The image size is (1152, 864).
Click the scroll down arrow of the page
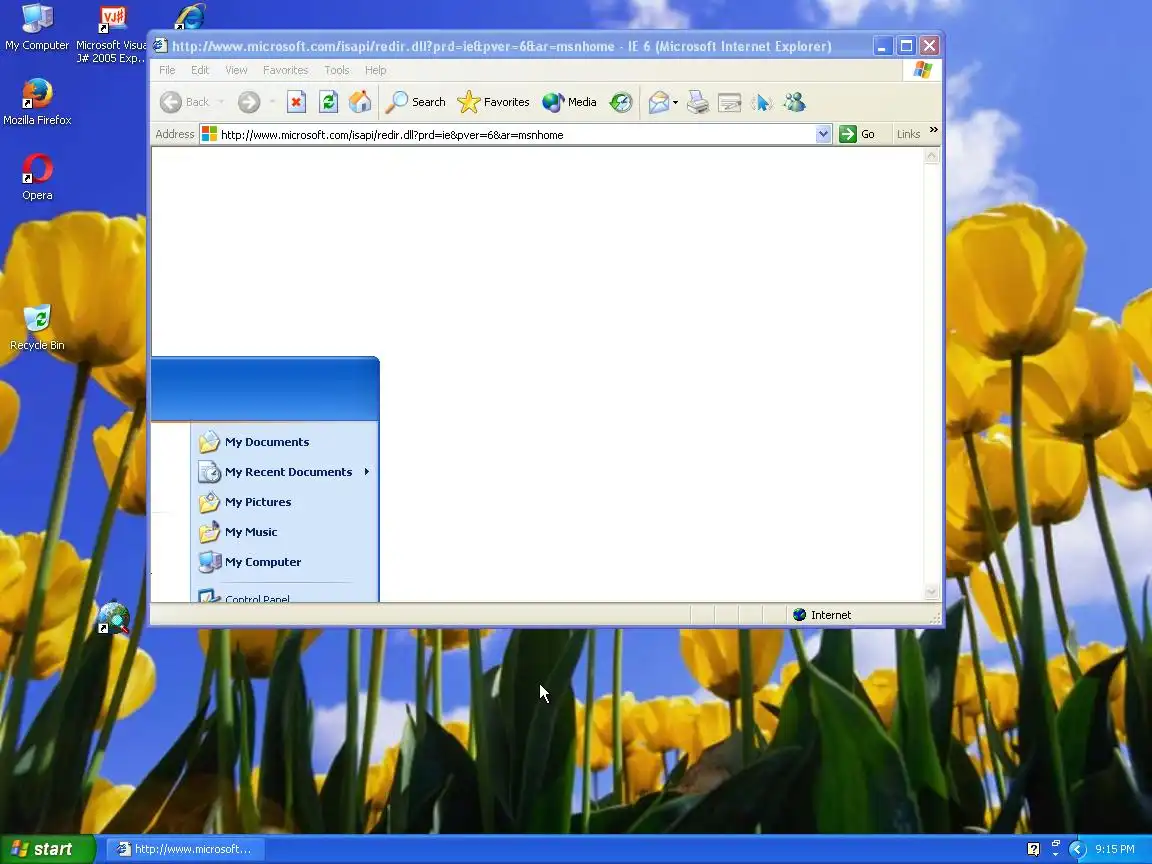tap(932, 591)
